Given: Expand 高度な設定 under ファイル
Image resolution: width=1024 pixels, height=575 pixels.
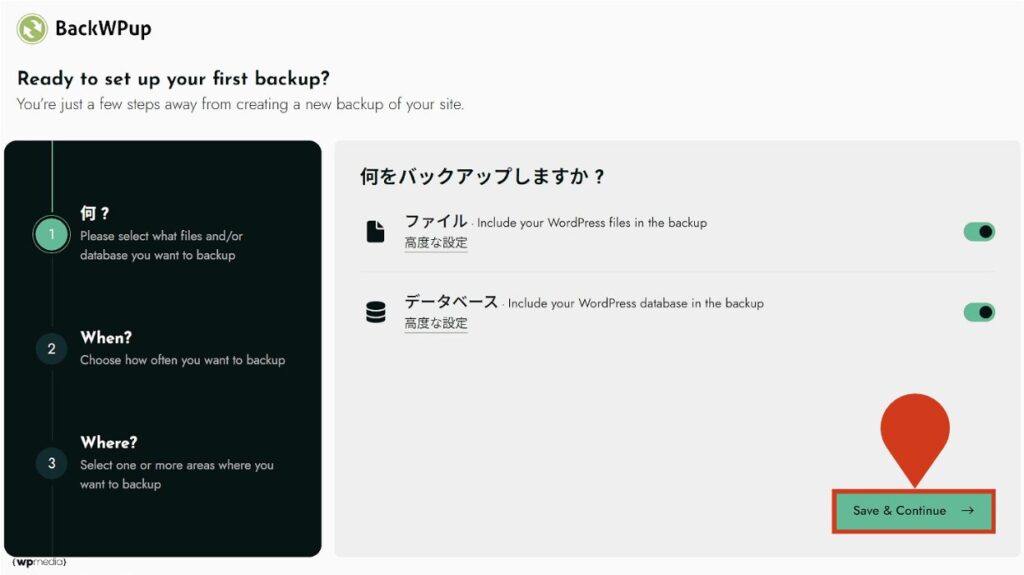Looking at the screenshot, I should (436, 242).
